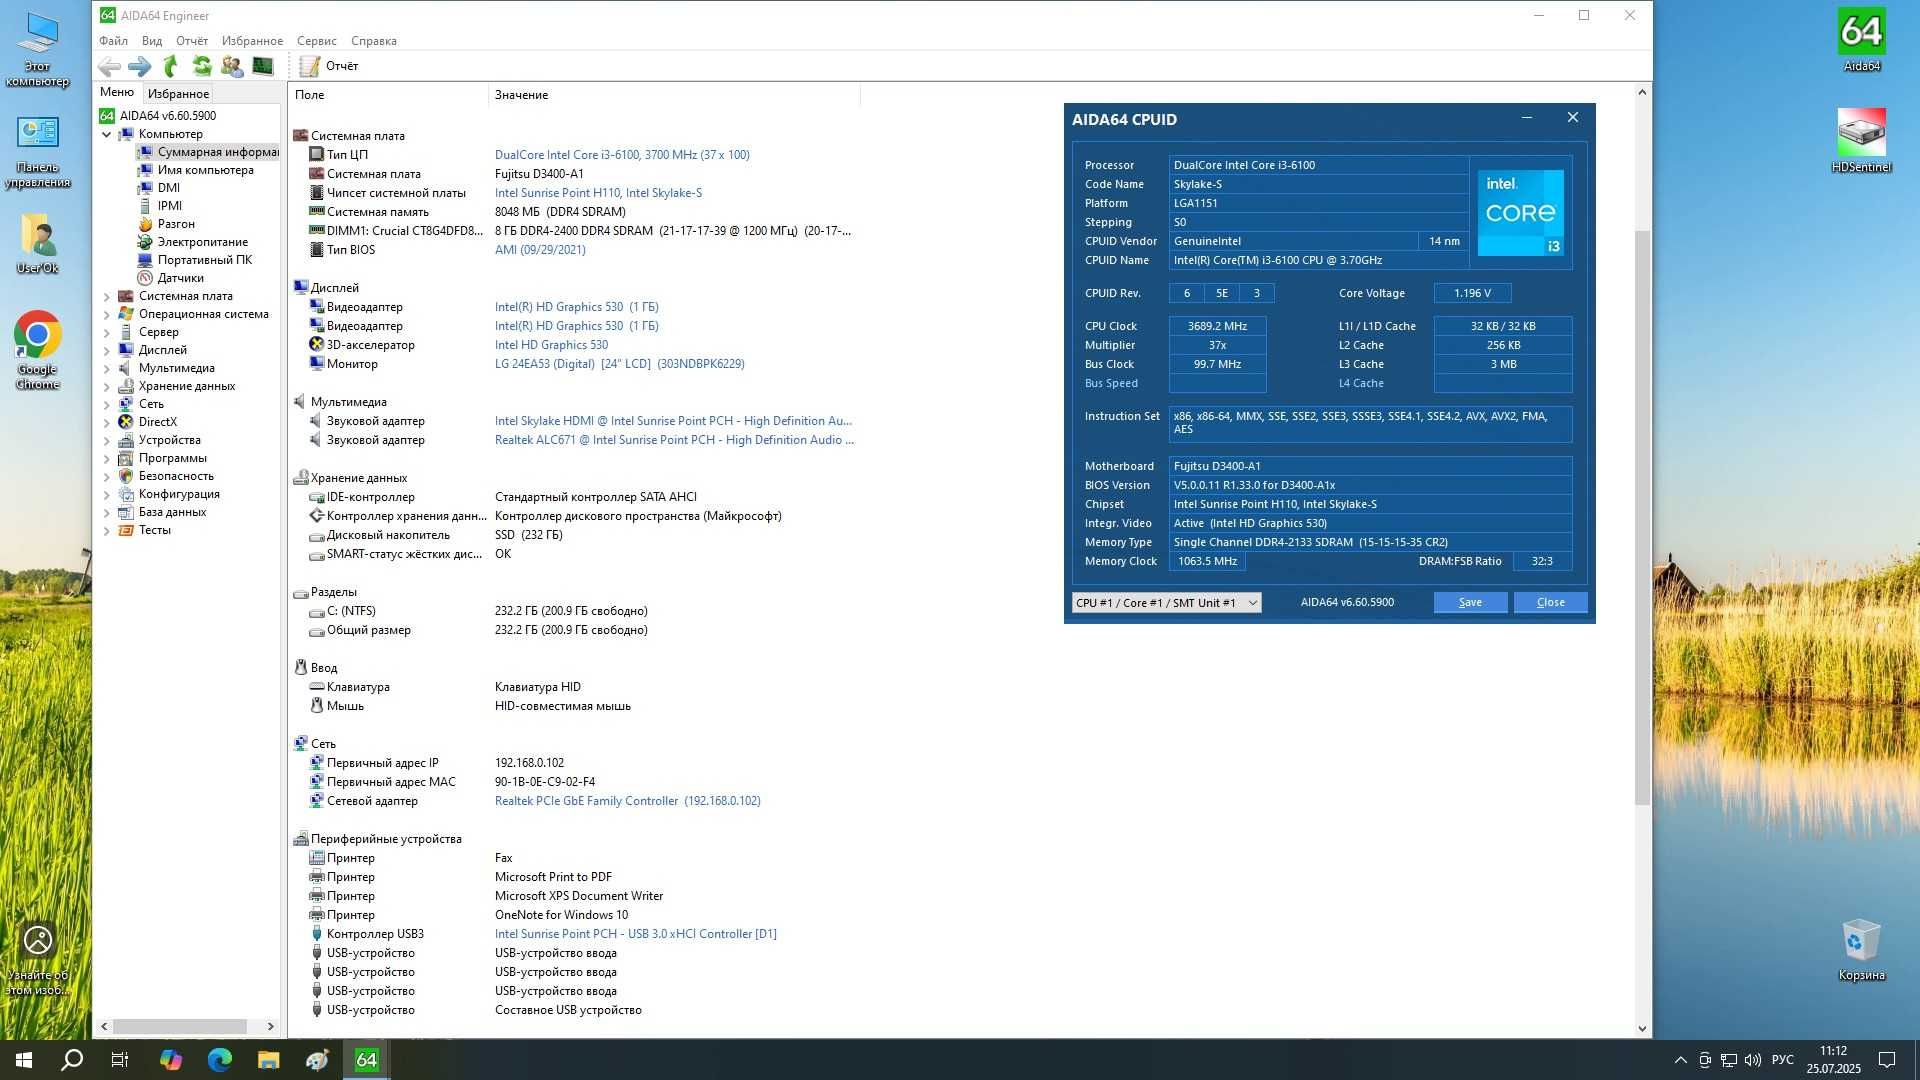The width and height of the screenshot is (1920, 1080).
Task: Click the Up level green arrow icon
Action: (x=171, y=66)
